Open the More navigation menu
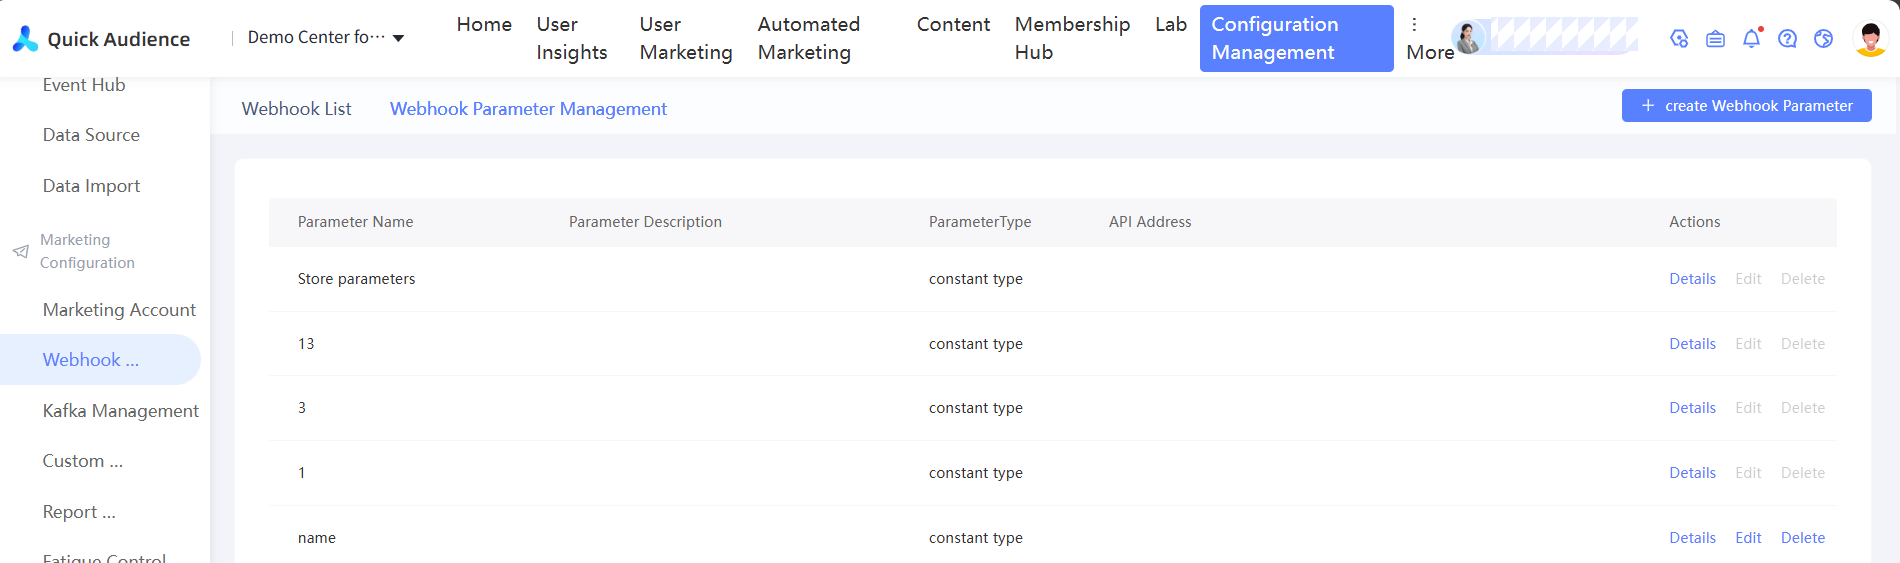The height and width of the screenshot is (563, 1900). 1429,39
